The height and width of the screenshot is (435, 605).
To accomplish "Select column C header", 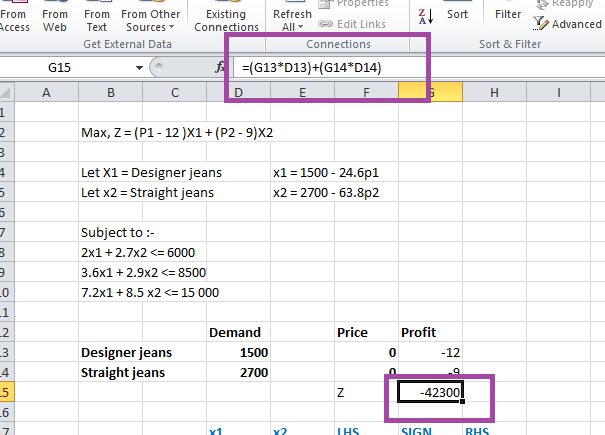I will click(175, 93).
